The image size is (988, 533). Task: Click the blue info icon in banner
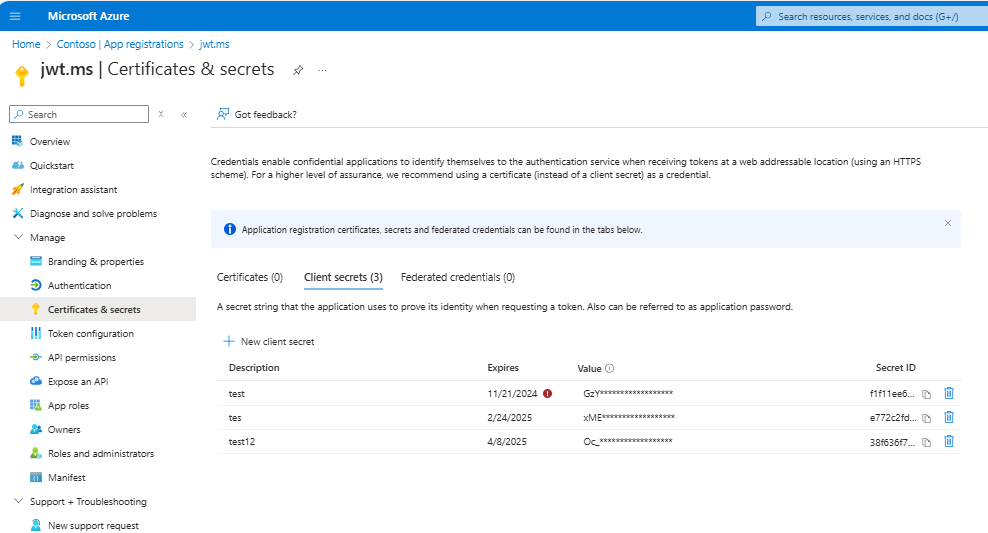pyautogui.click(x=230, y=229)
